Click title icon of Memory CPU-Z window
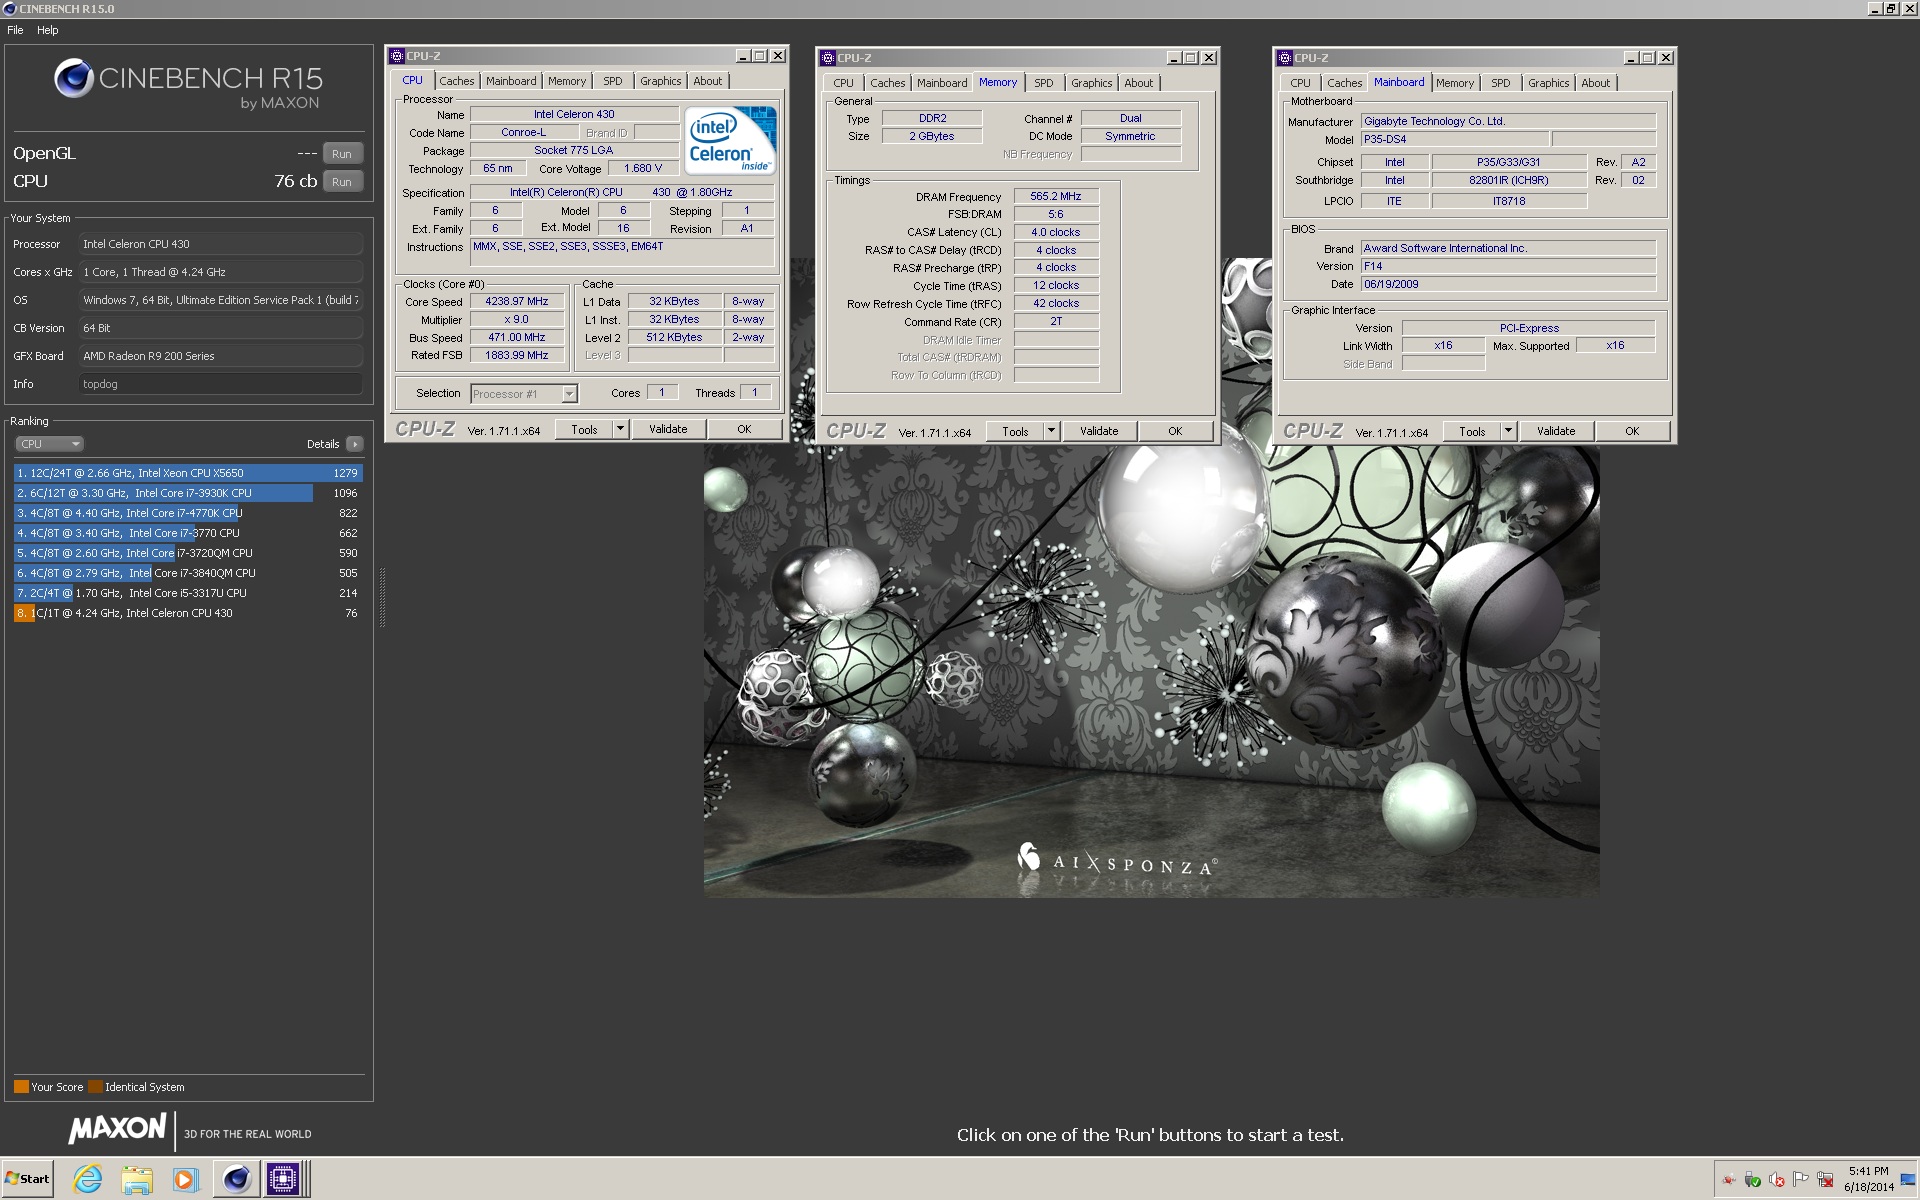 [828, 58]
